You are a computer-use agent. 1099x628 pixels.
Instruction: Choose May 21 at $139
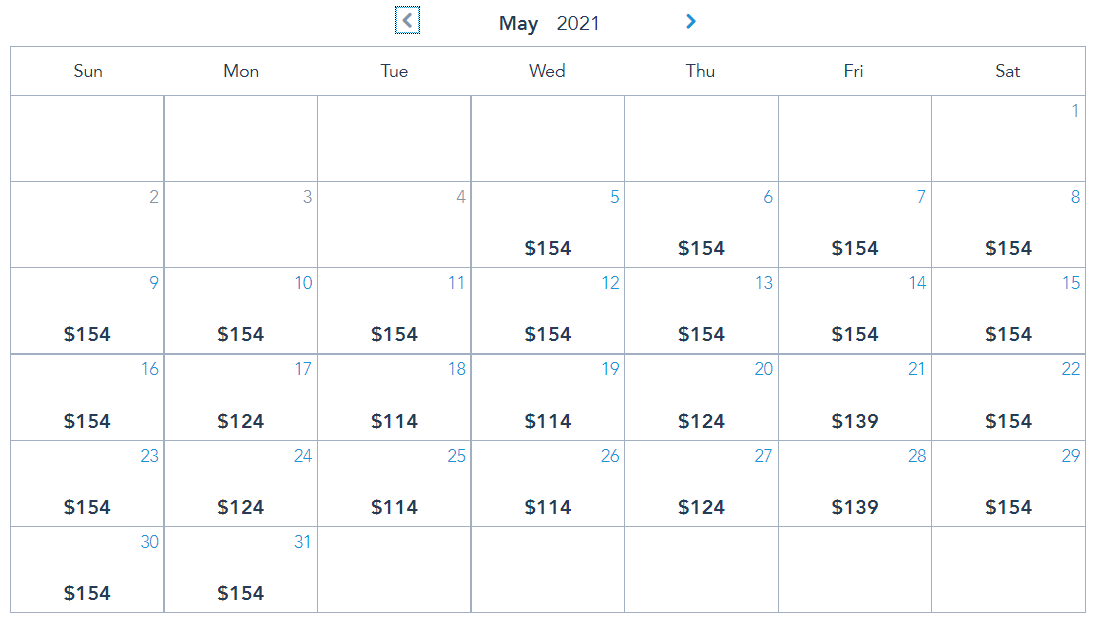855,397
